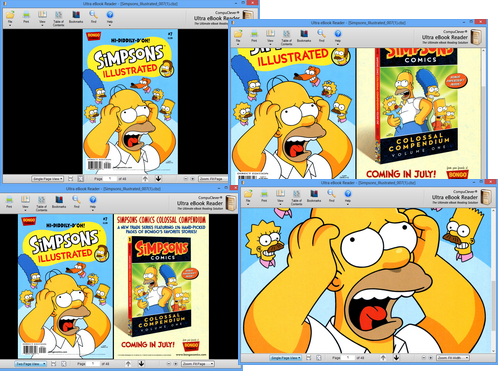Open Help in the two-page view window
Viewport: 500px width, 372px height.
coord(93,202)
